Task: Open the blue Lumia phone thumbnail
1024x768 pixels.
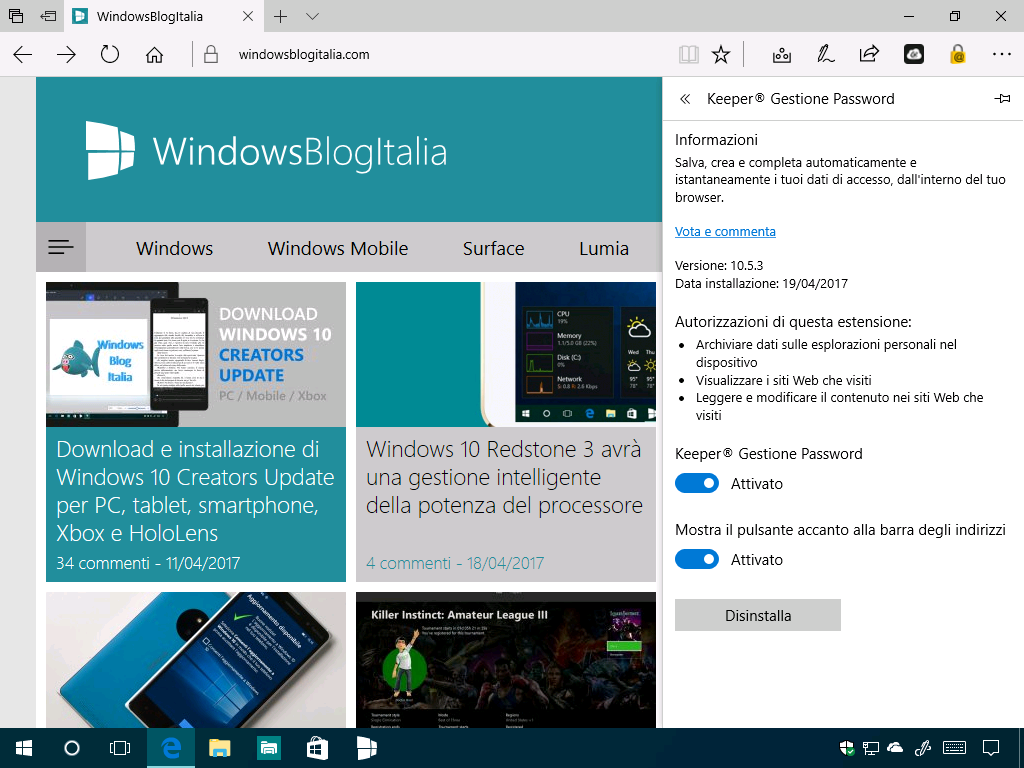Action: click(196, 660)
